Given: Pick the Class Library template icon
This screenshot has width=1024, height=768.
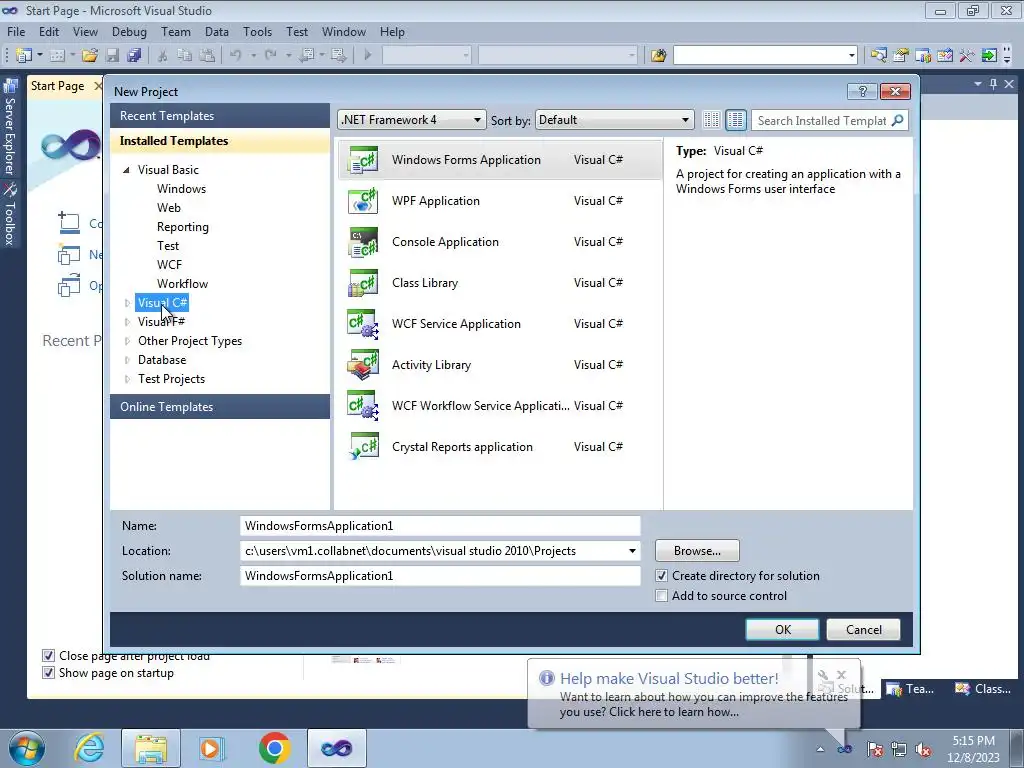Looking at the screenshot, I should 363,283.
